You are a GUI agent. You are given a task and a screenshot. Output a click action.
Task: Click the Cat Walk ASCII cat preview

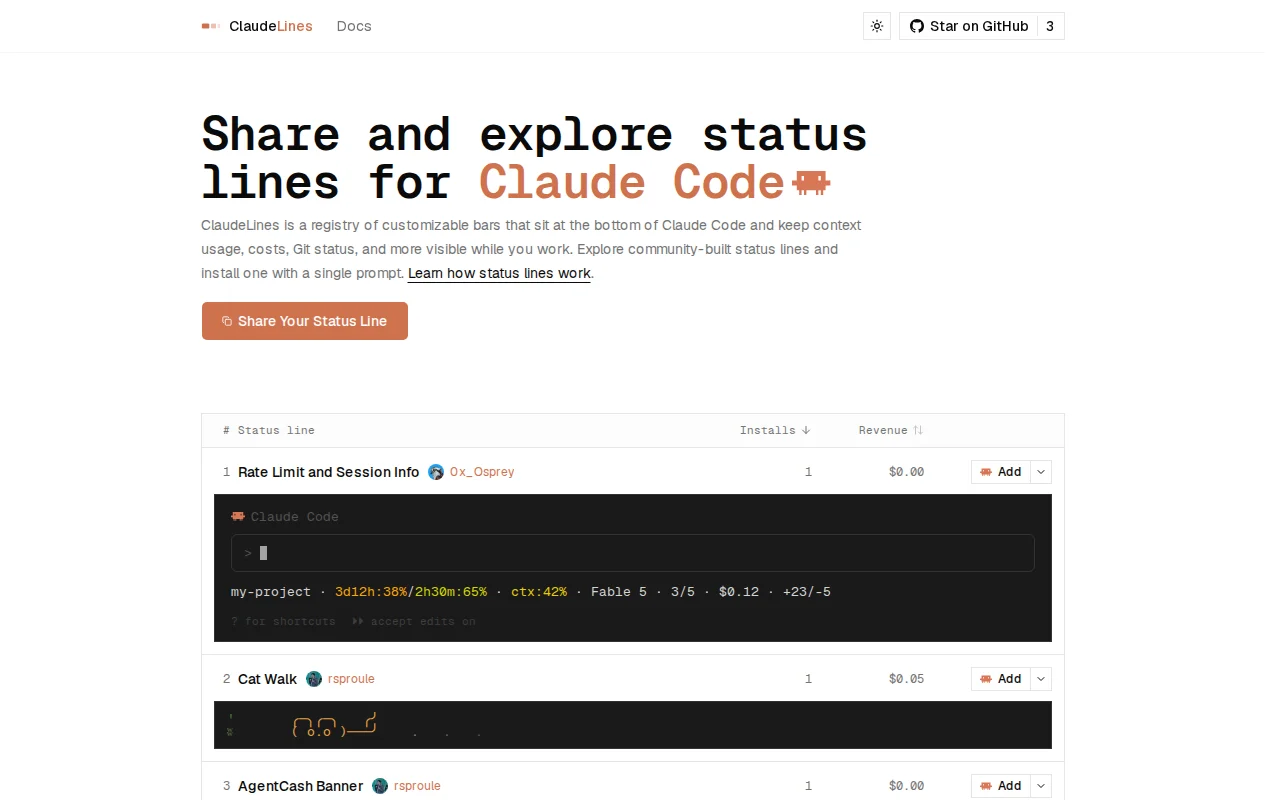334,726
